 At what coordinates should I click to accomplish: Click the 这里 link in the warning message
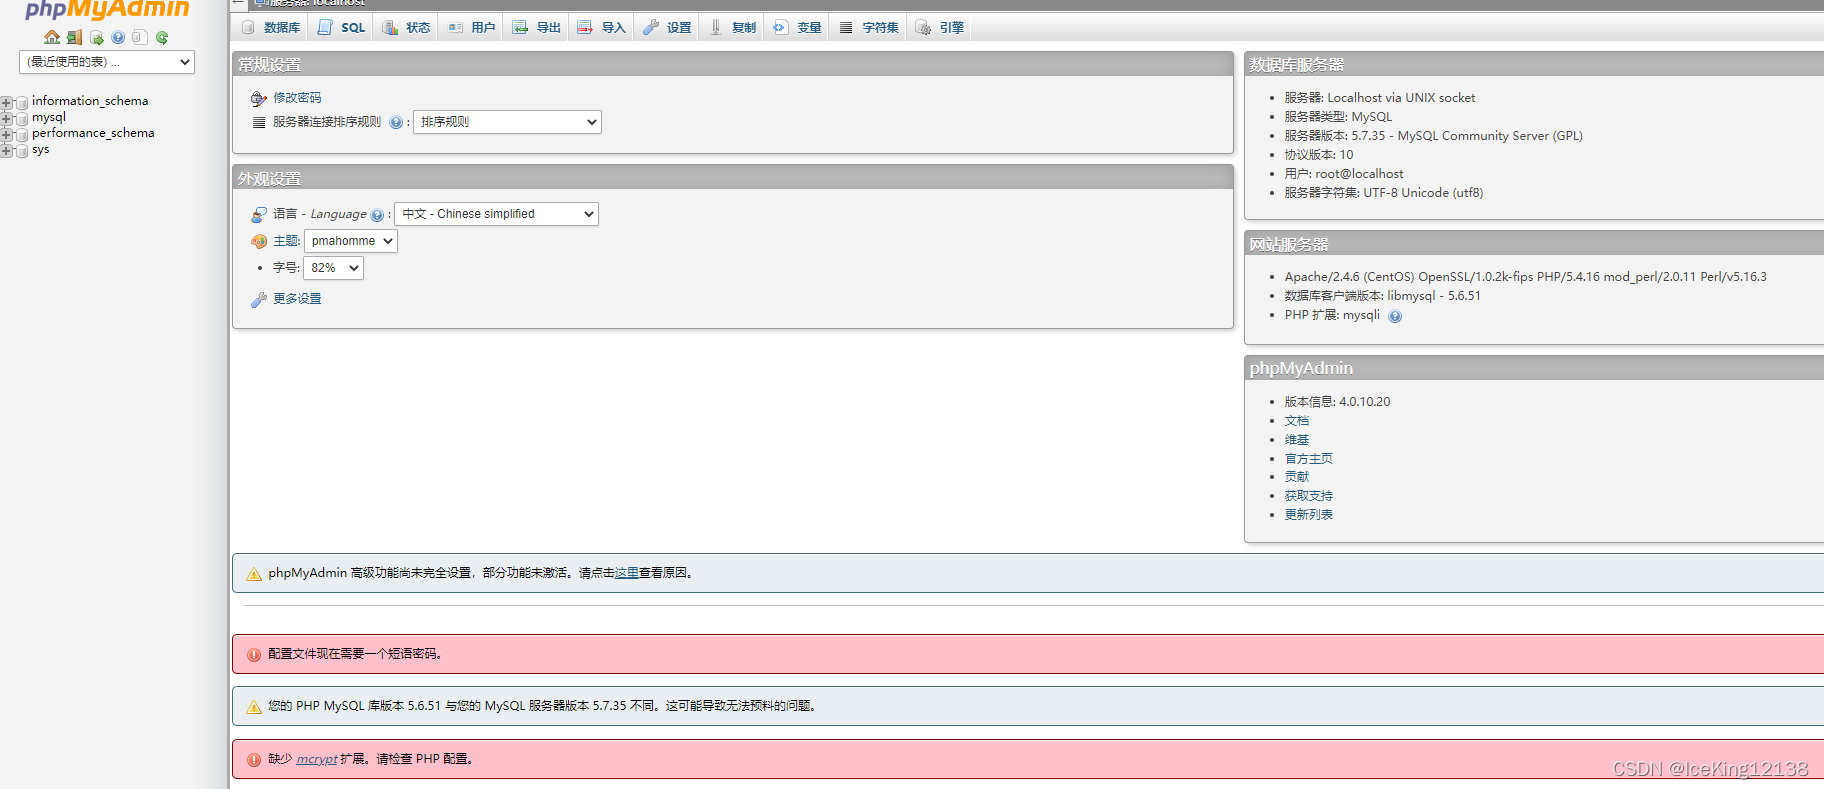tap(627, 573)
